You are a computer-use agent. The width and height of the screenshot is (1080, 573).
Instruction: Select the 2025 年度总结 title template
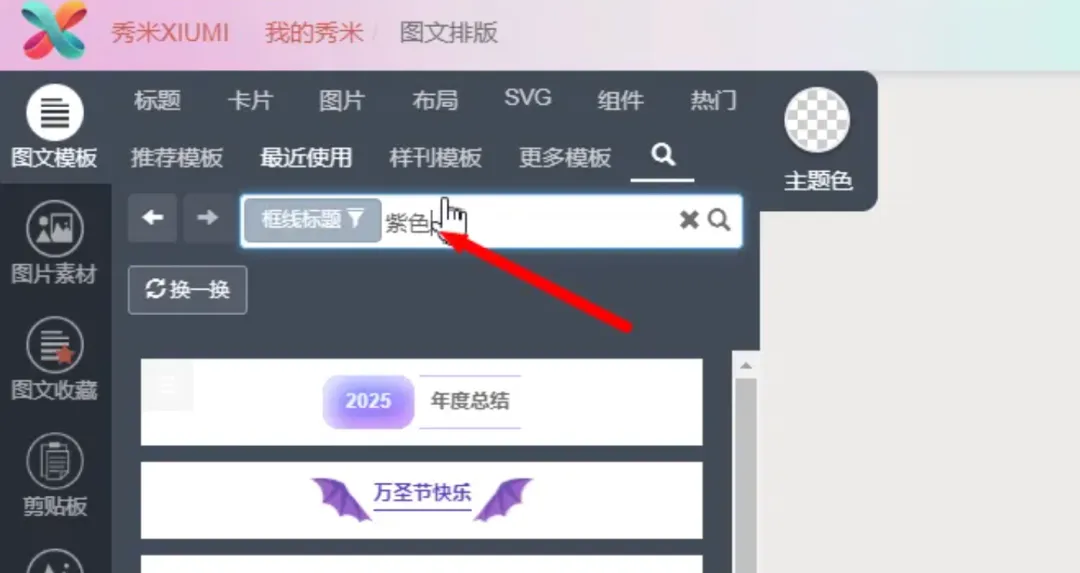(422, 402)
